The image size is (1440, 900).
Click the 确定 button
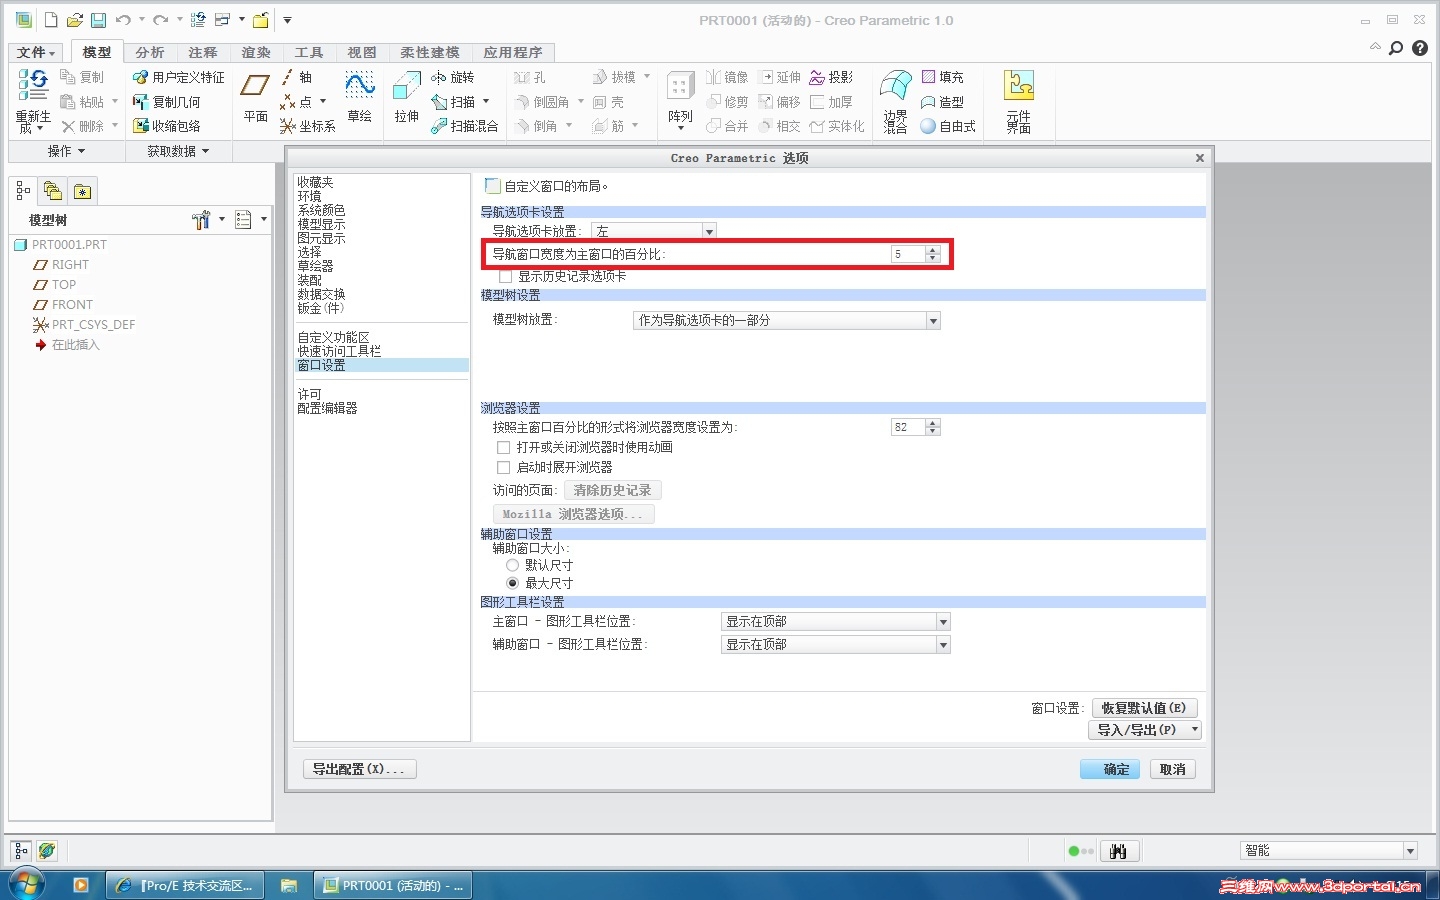point(1110,769)
